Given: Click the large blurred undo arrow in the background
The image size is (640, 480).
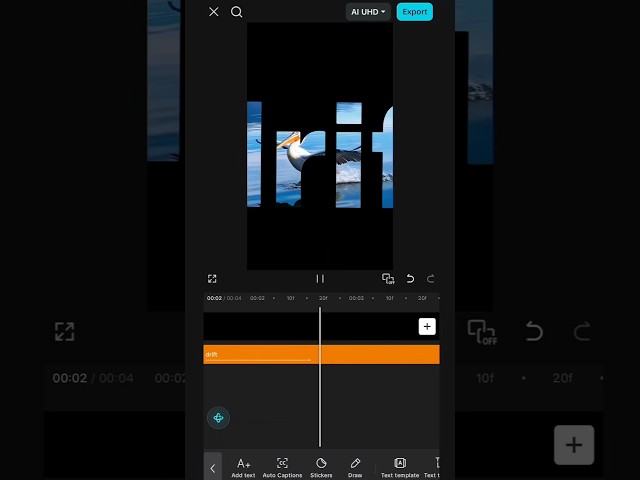Looking at the screenshot, I should [x=535, y=331].
